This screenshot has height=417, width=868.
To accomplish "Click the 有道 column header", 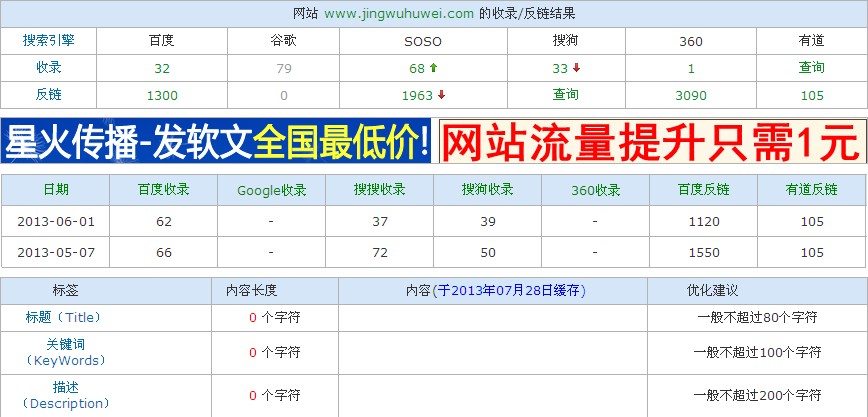I will click(x=812, y=40).
